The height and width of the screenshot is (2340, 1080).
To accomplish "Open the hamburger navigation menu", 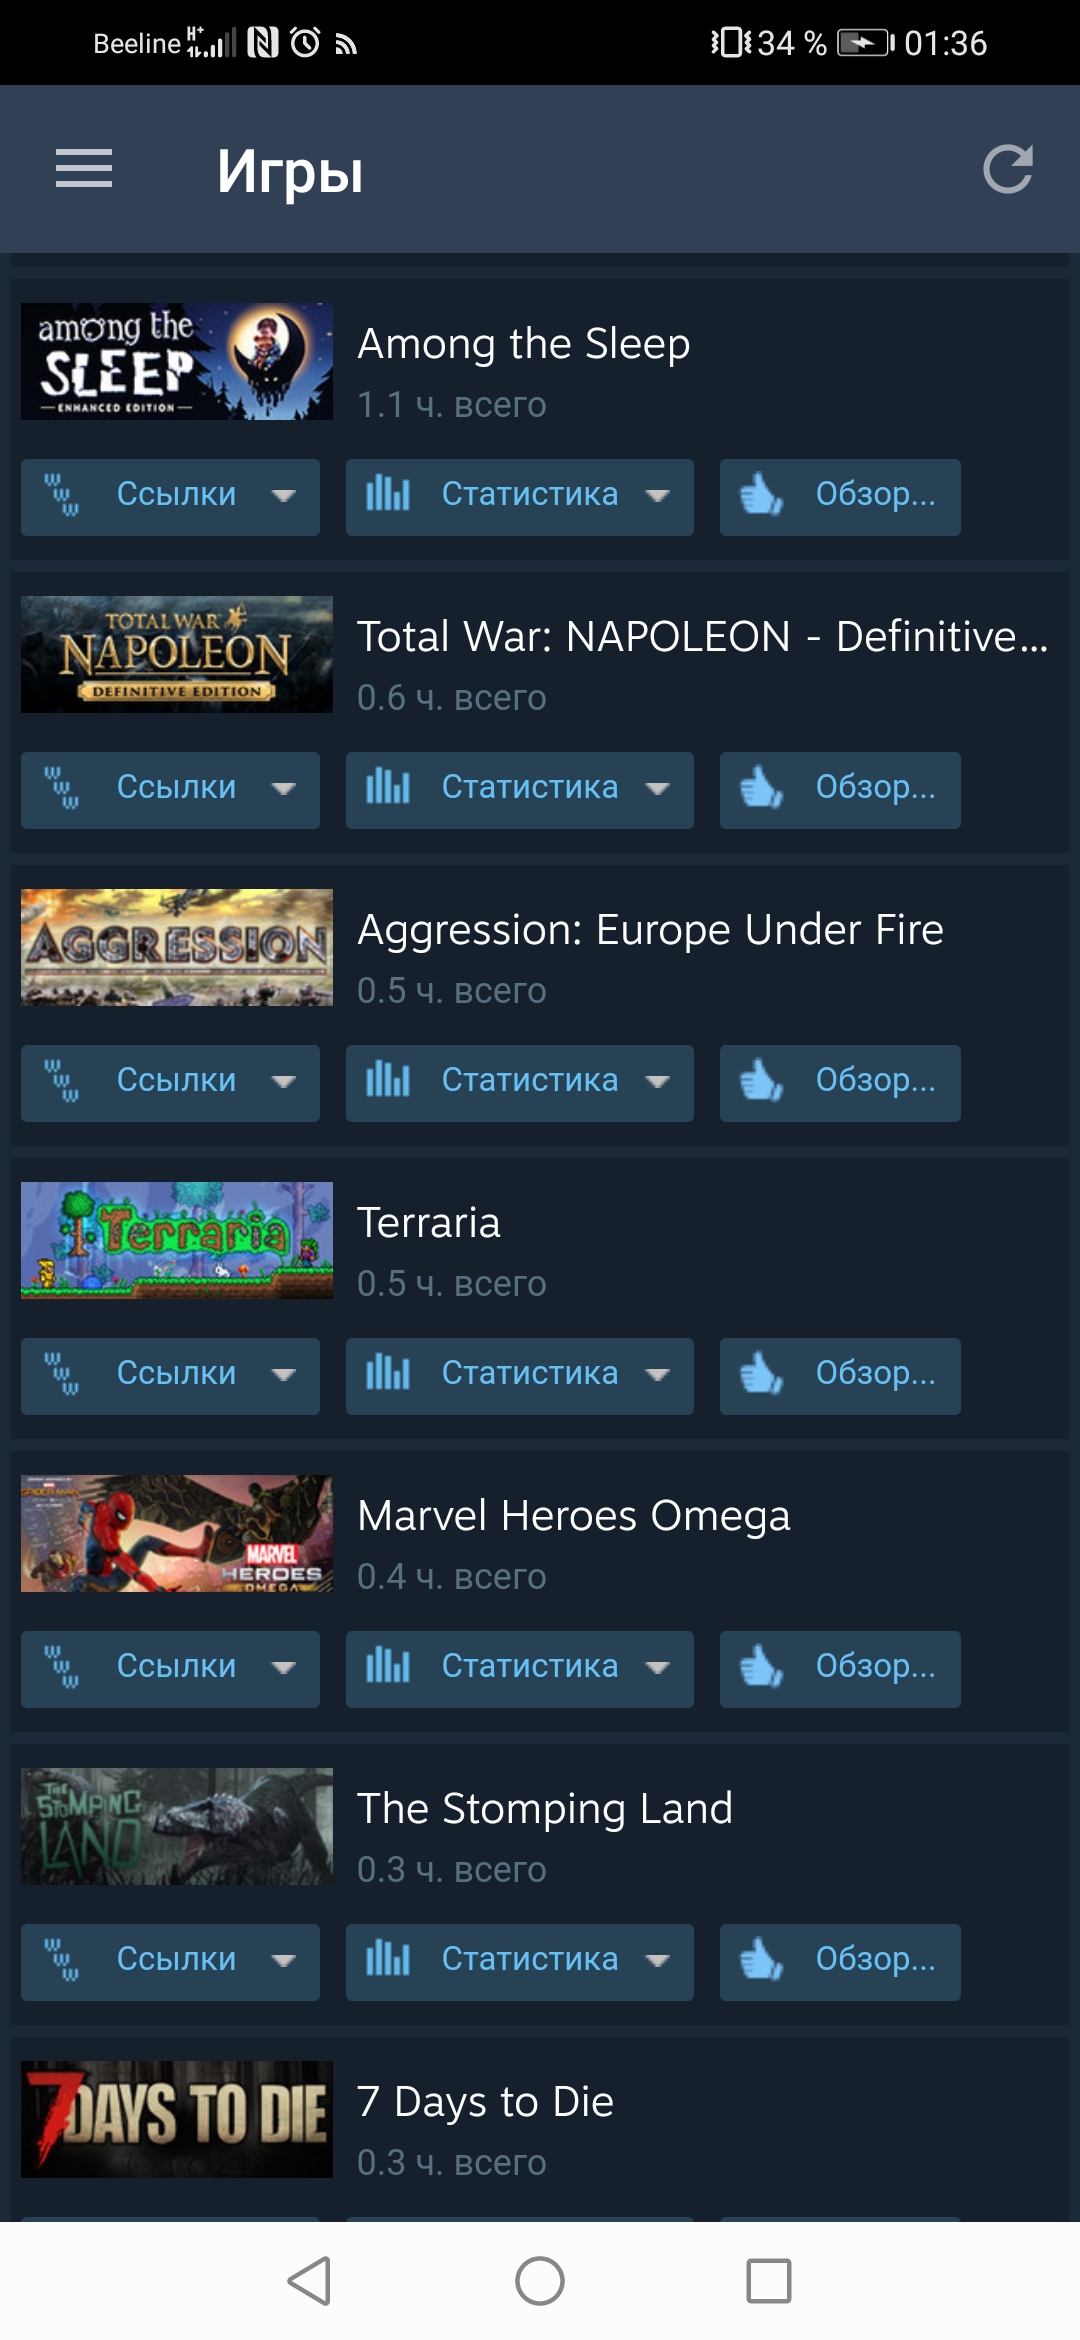I will coord(84,168).
